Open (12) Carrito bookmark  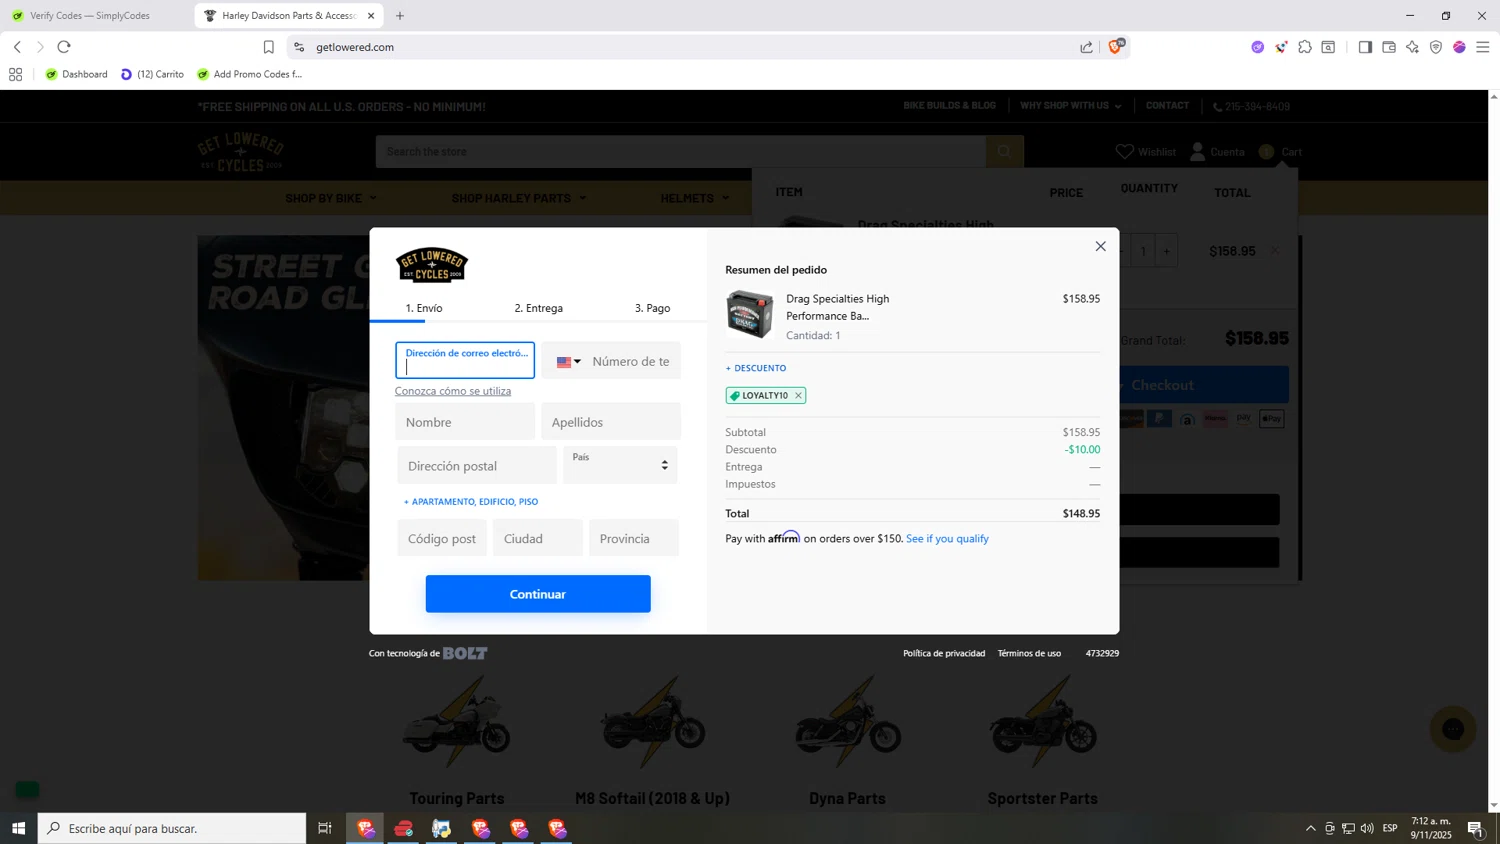(153, 74)
